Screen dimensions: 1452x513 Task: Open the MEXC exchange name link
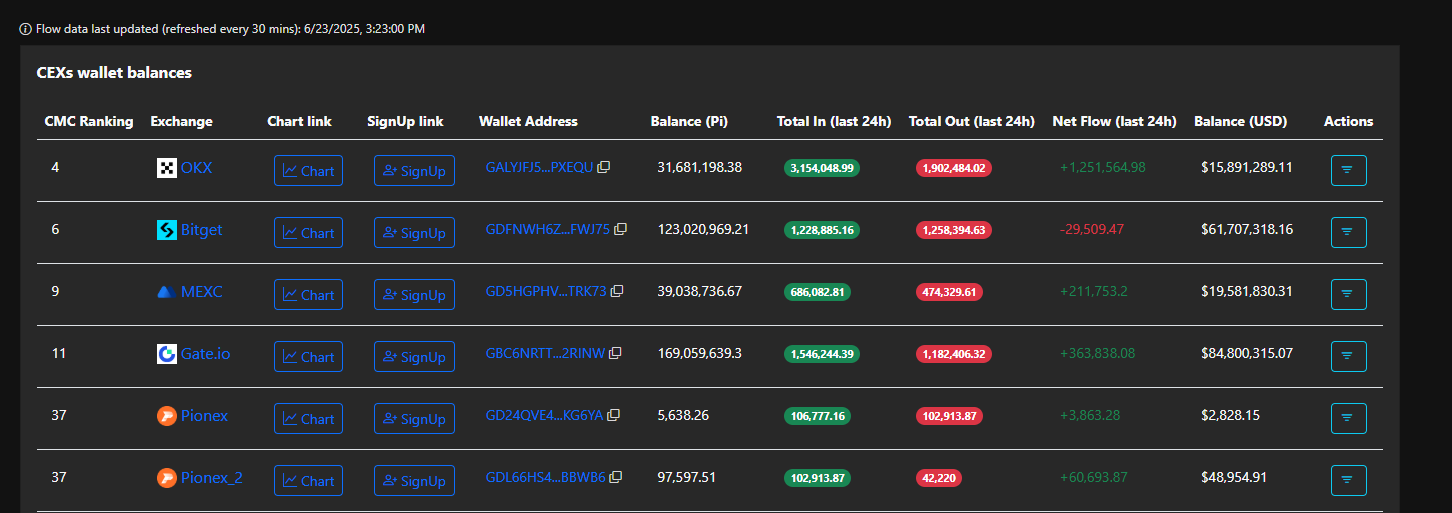(201, 292)
